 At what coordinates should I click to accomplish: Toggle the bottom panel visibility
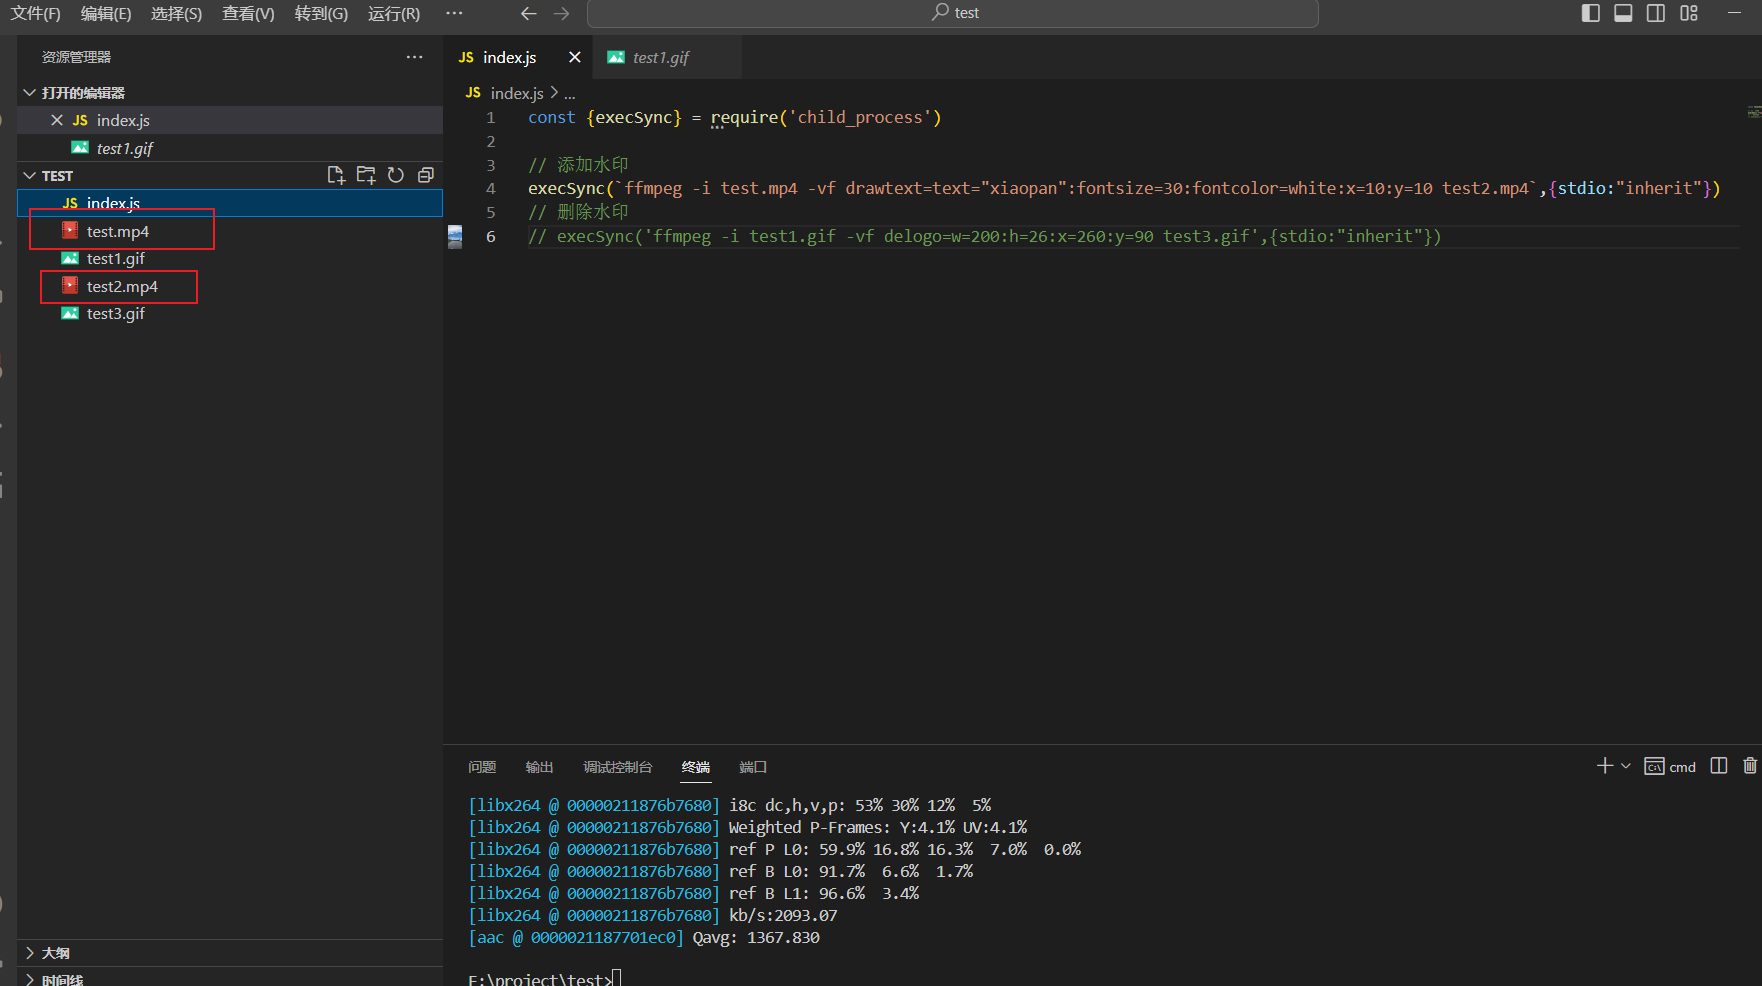click(1623, 13)
